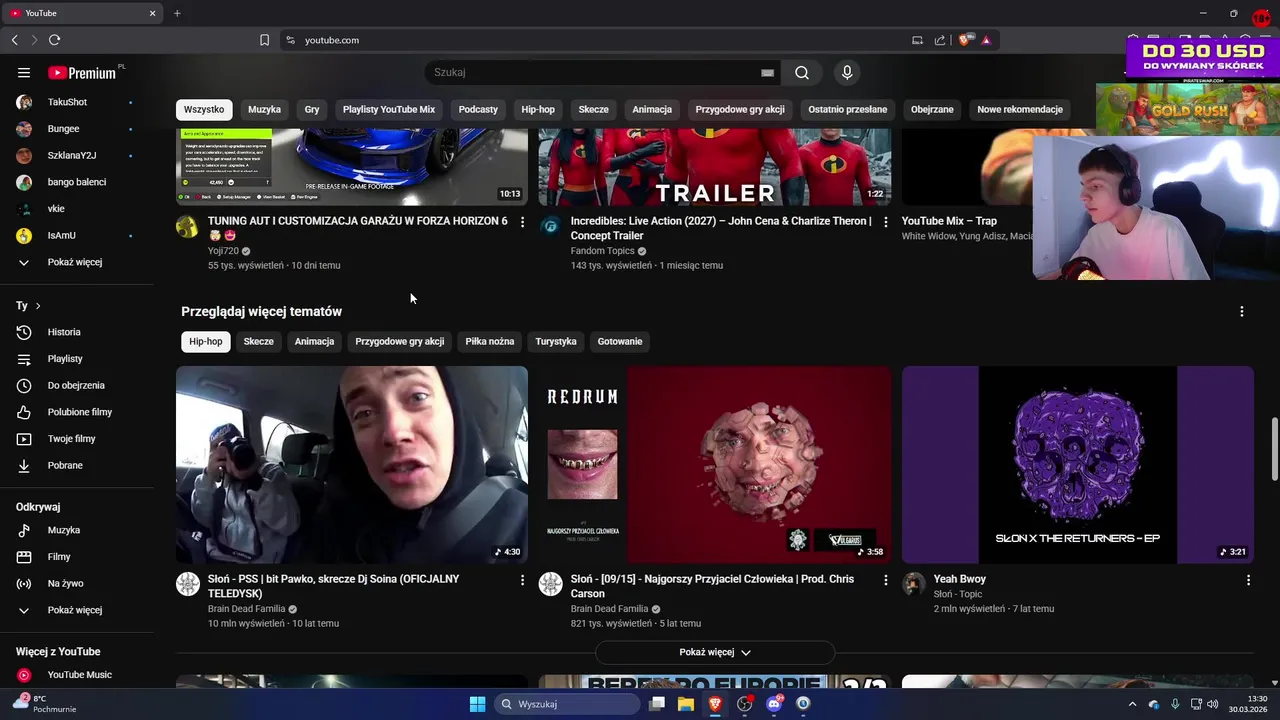Play Słoń x The Returners EP thumbnail
The width and height of the screenshot is (1280, 720).
click(1078, 465)
